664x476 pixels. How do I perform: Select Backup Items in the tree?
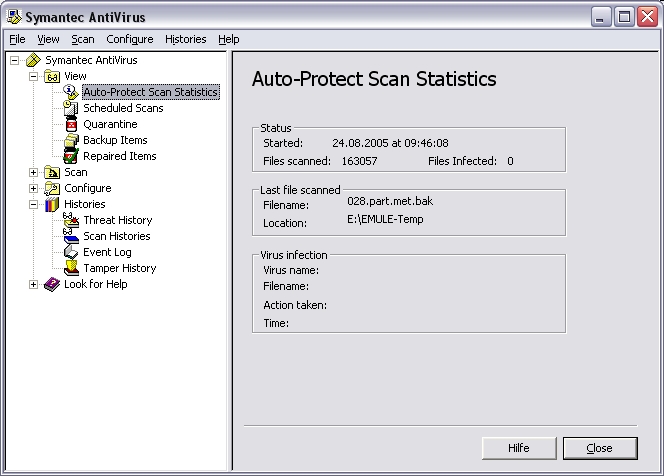[x=115, y=141]
